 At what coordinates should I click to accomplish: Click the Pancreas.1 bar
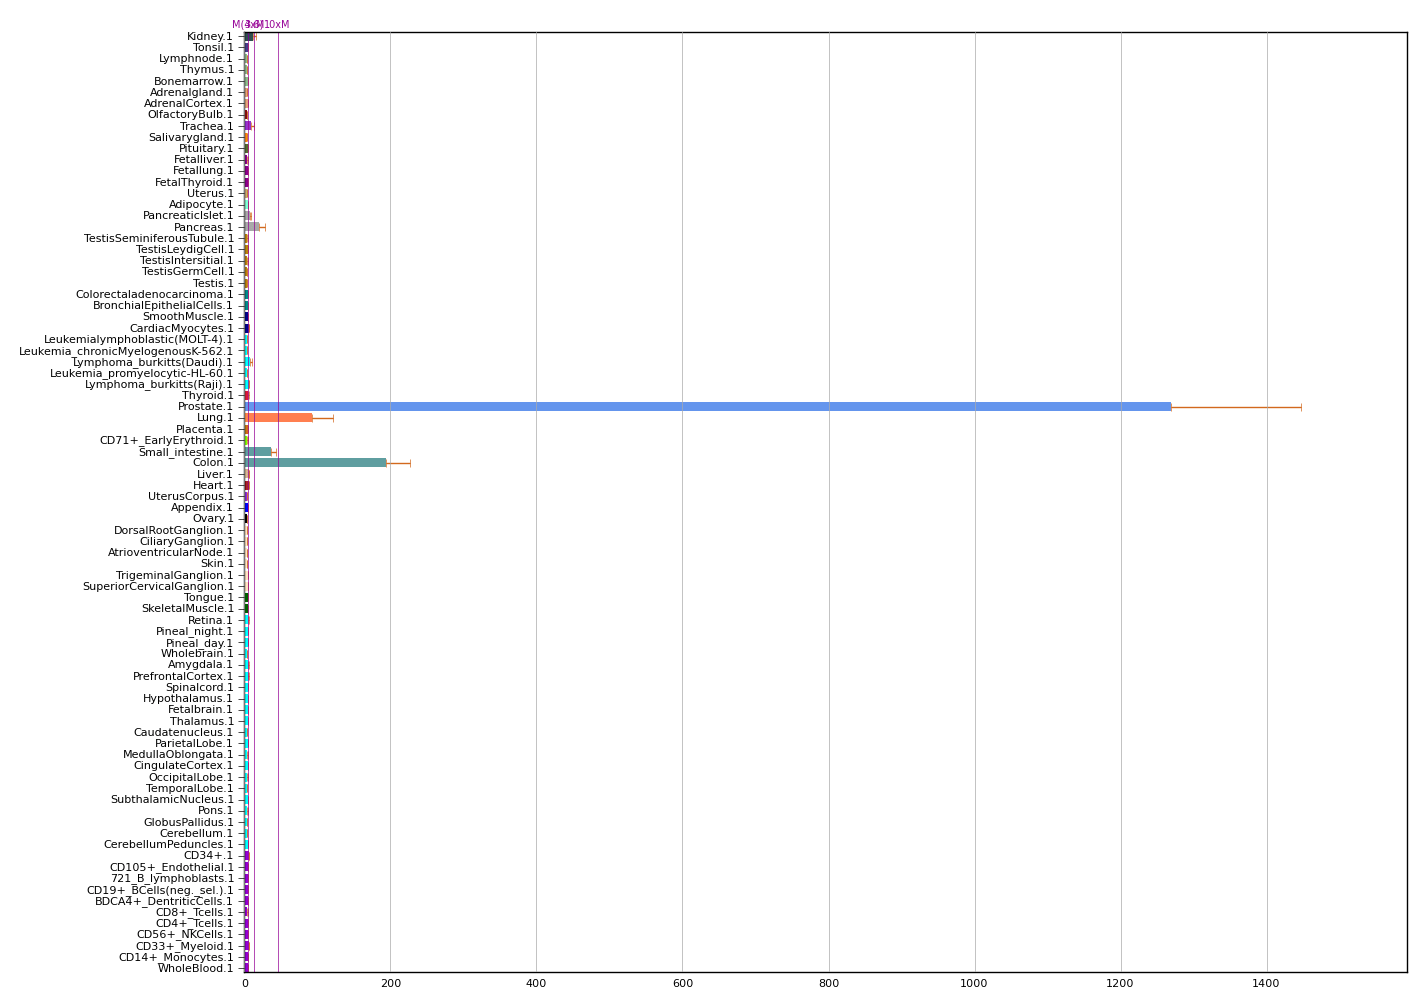pyautogui.click(x=252, y=227)
